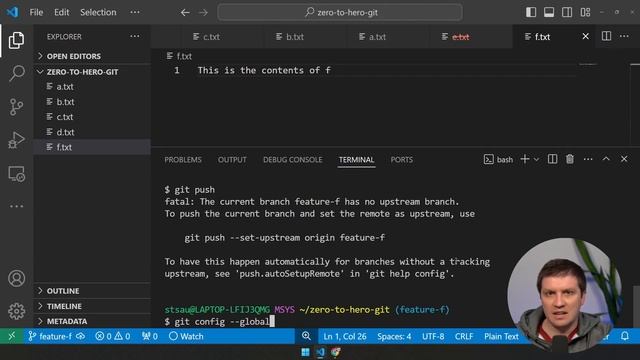Close the f.txt editor tab
The image size is (640, 360).
[x=585, y=36]
